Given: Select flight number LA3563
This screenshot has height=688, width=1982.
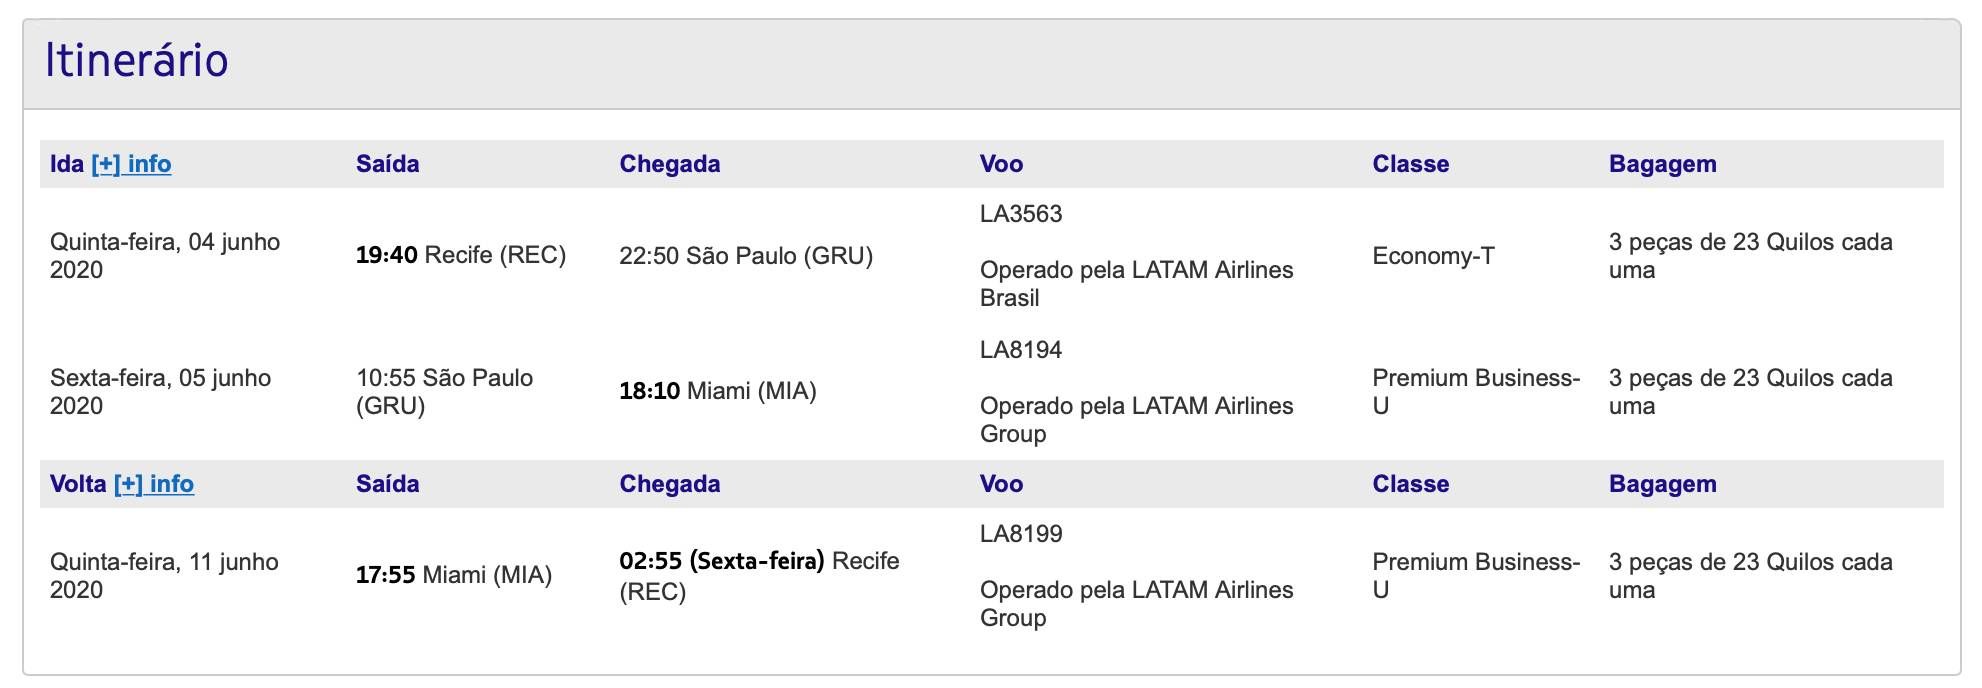Looking at the screenshot, I should point(1021,214).
